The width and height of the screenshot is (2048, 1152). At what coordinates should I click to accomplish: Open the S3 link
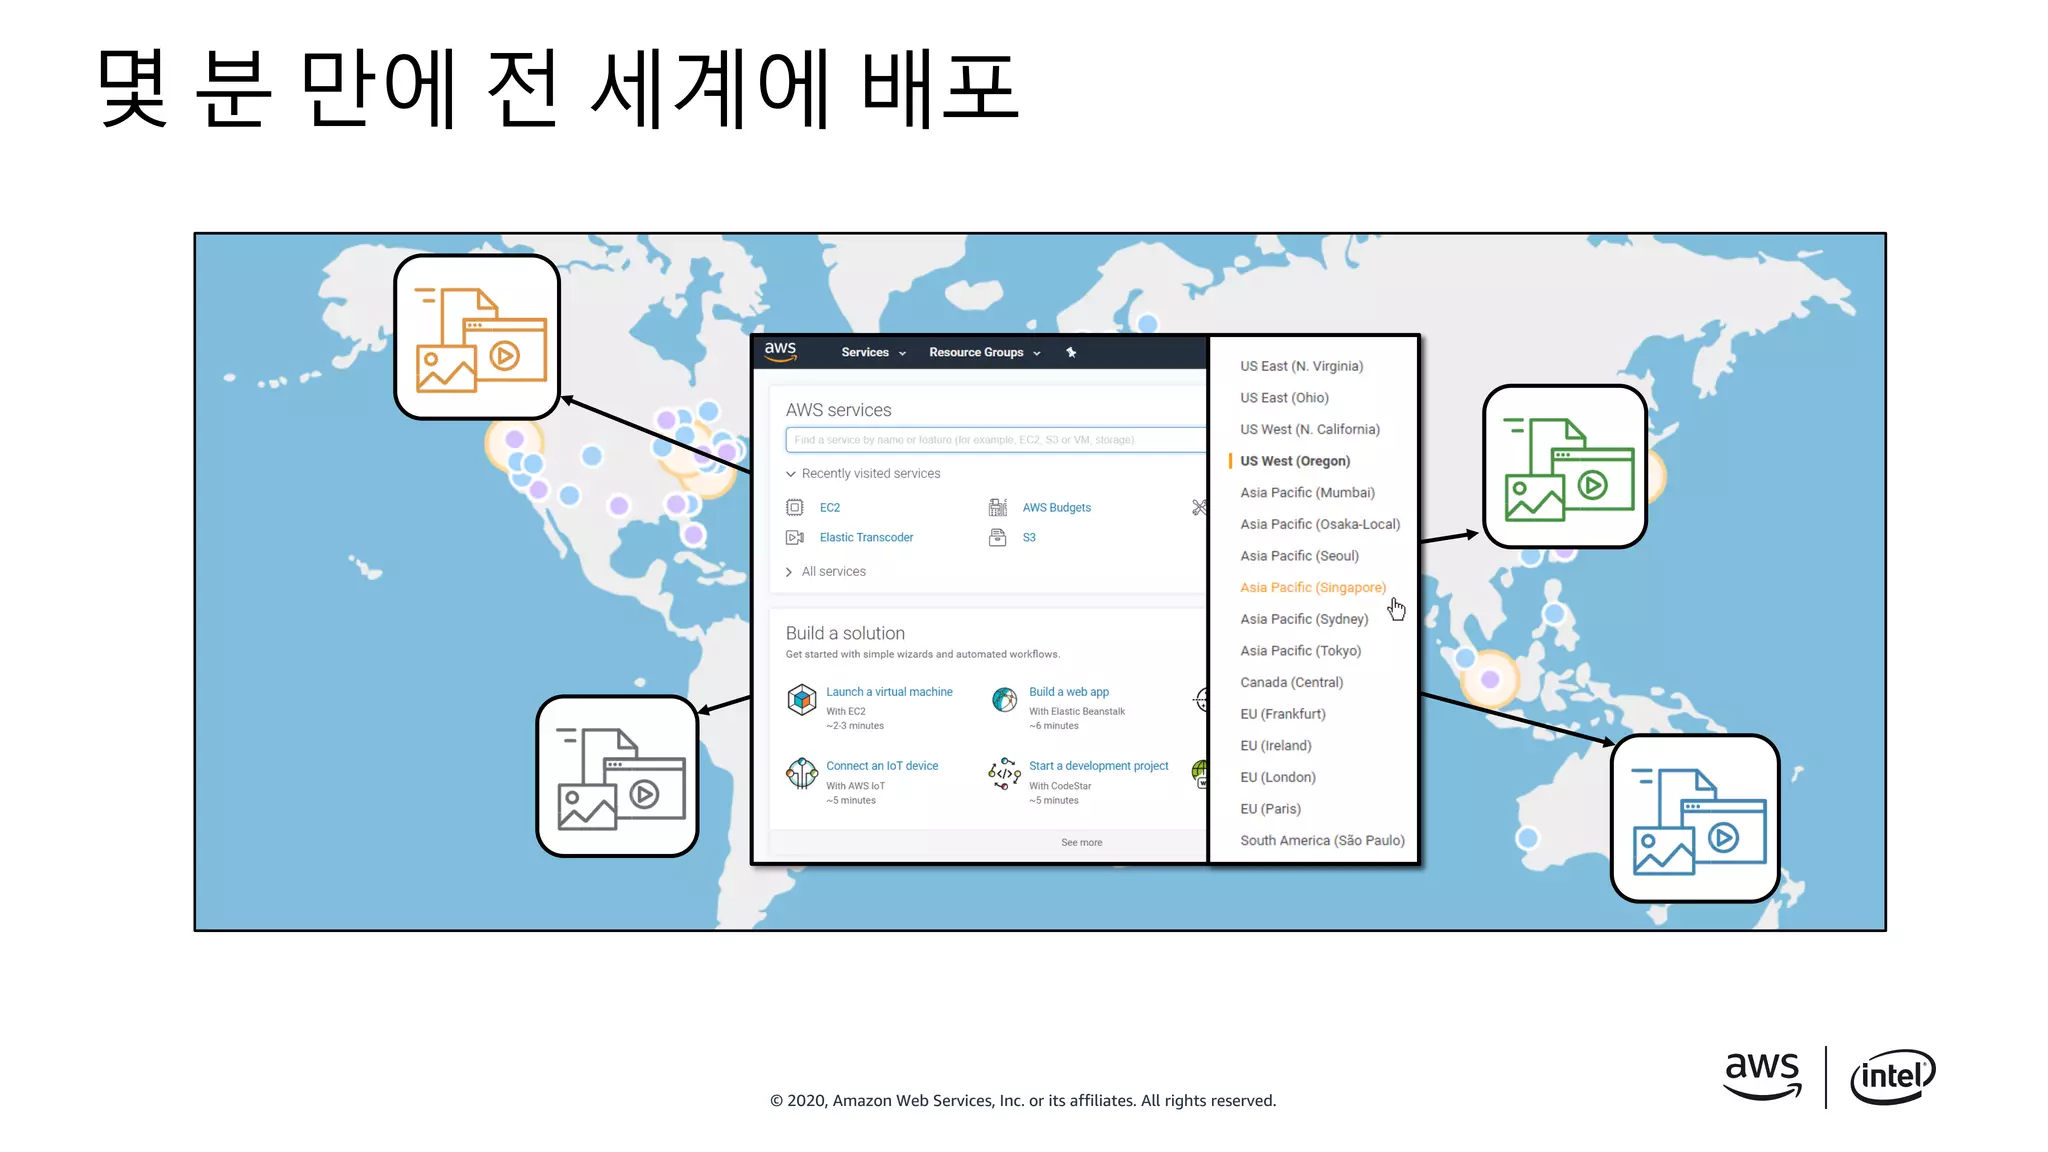(x=1029, y=538)
